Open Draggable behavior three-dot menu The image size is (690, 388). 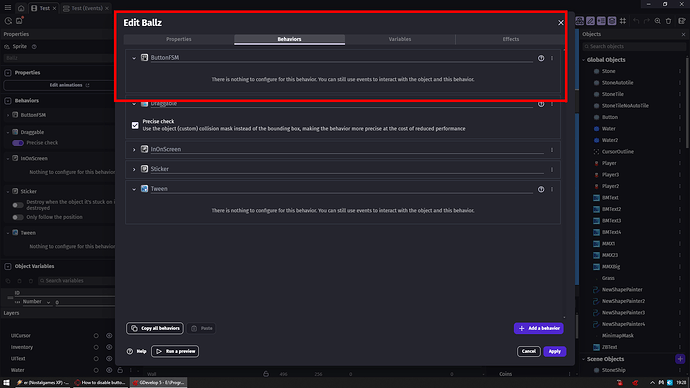[x=552, y=104]
